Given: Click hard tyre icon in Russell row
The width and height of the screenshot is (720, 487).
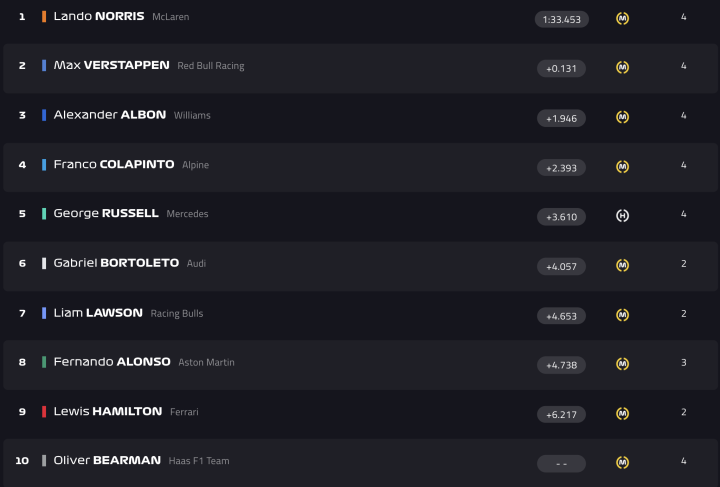Looking at the screenshot, I should point(622,216).
